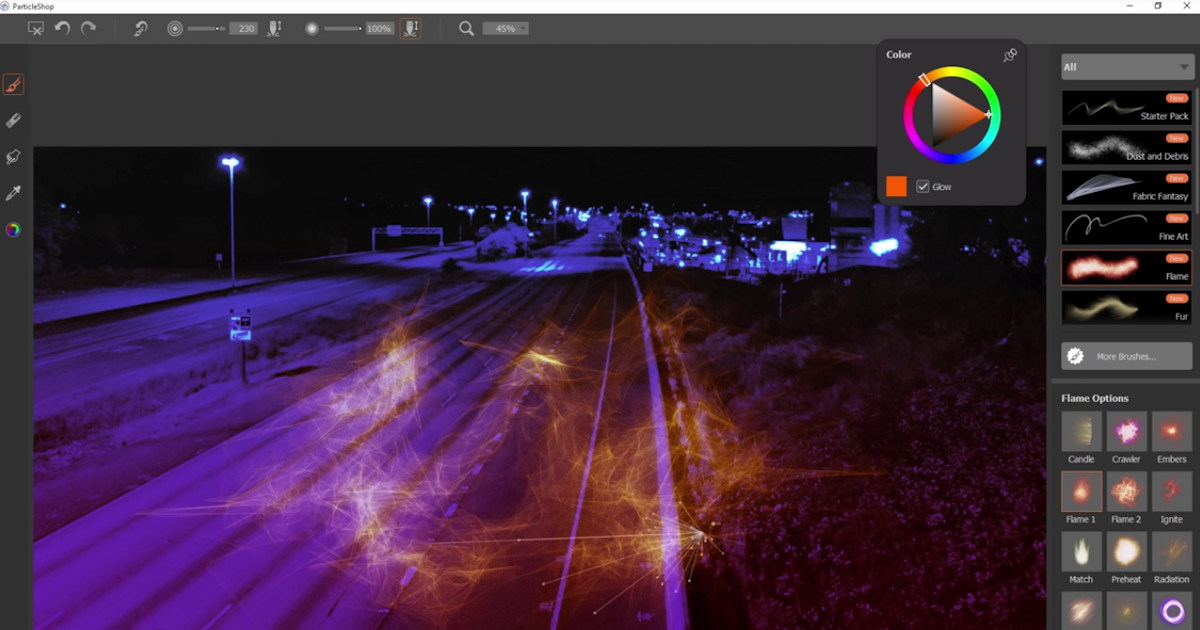Click the More Brushes button

(x=1126, y=356)
